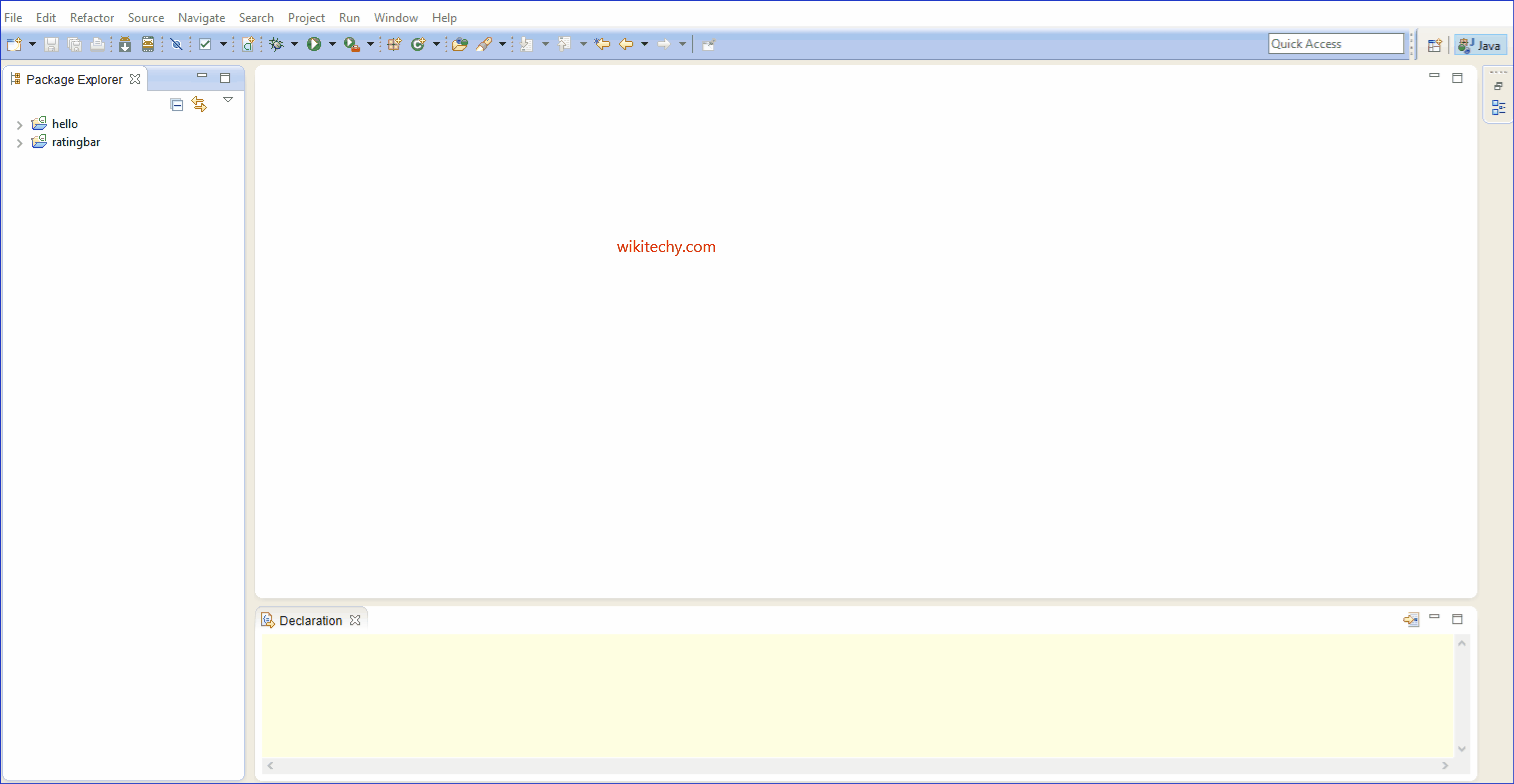The height and width of the screenshot is (784, 1514).
Task: Switch to the Java perspective
Action: [x=1481, y=45]
